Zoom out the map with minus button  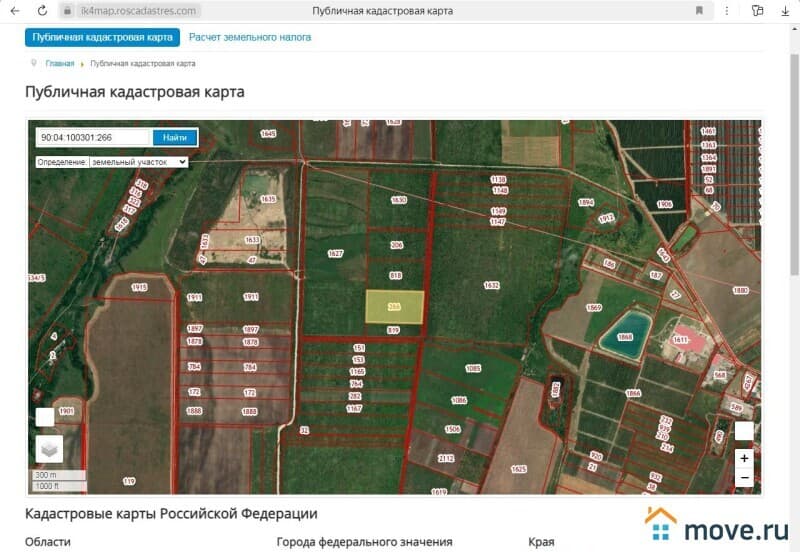[x=743, y=478]
